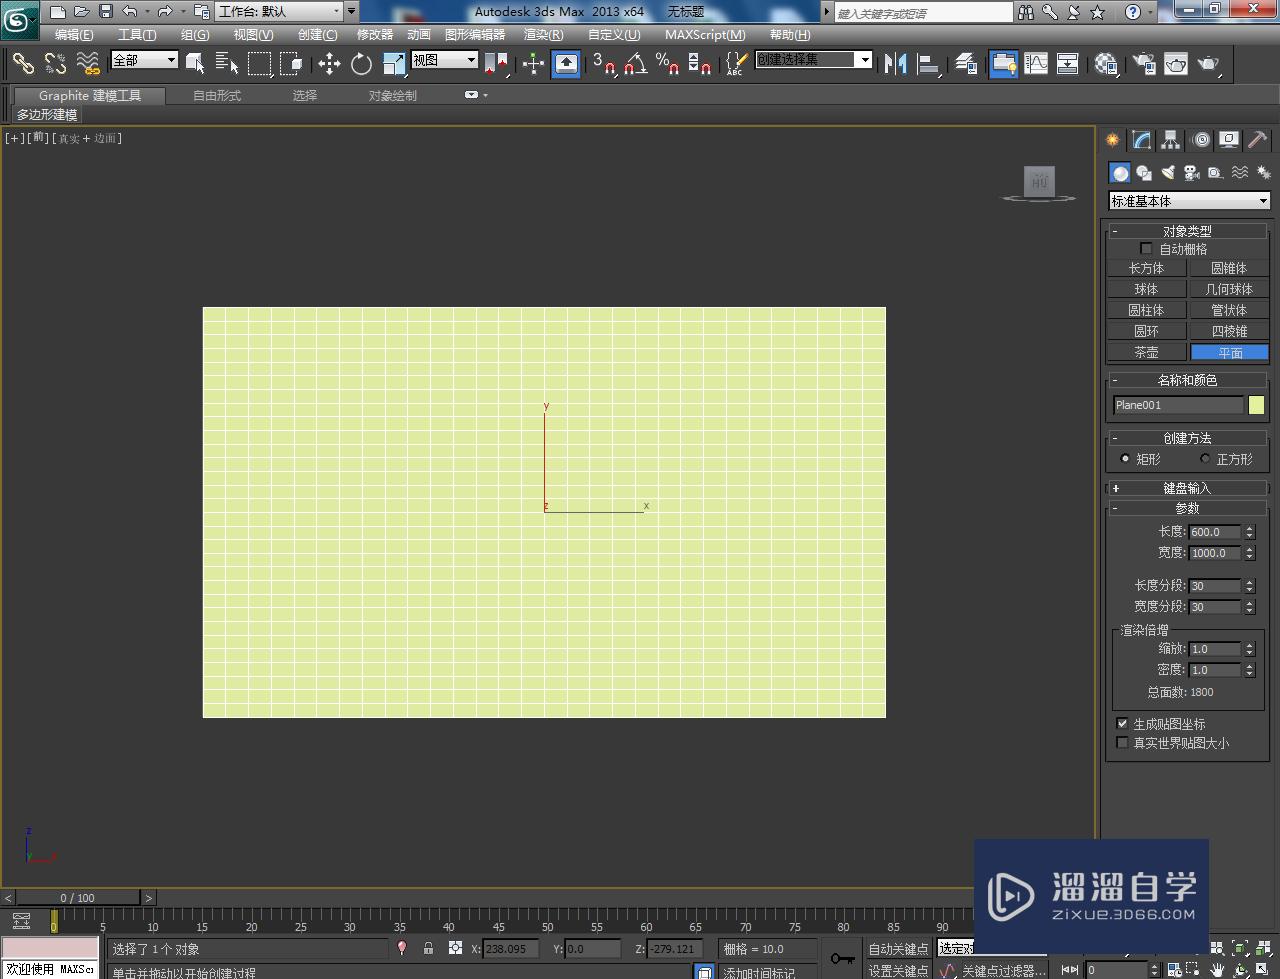Toggle the 自动关键点 mode
Screen dimensions: 1280x979
click(x=898, y=949)
